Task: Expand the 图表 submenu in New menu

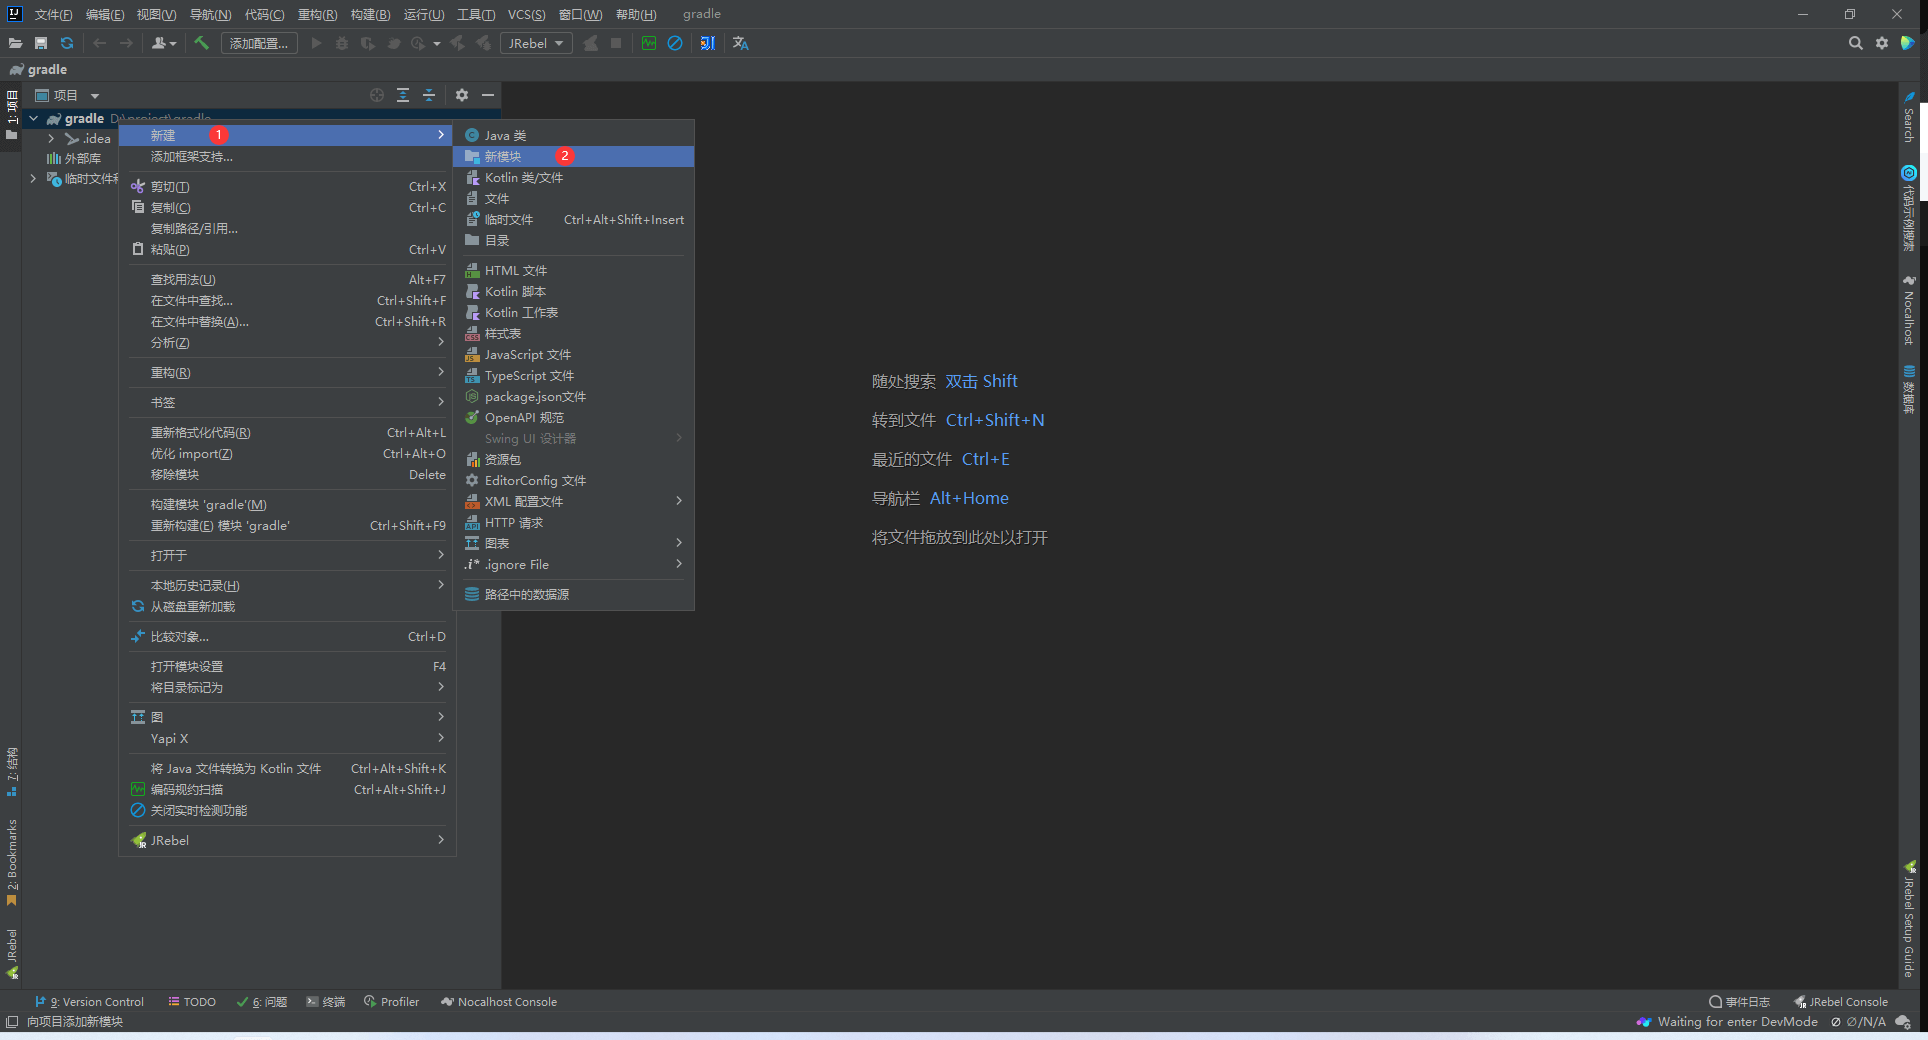Action: (x=574, y=543)
